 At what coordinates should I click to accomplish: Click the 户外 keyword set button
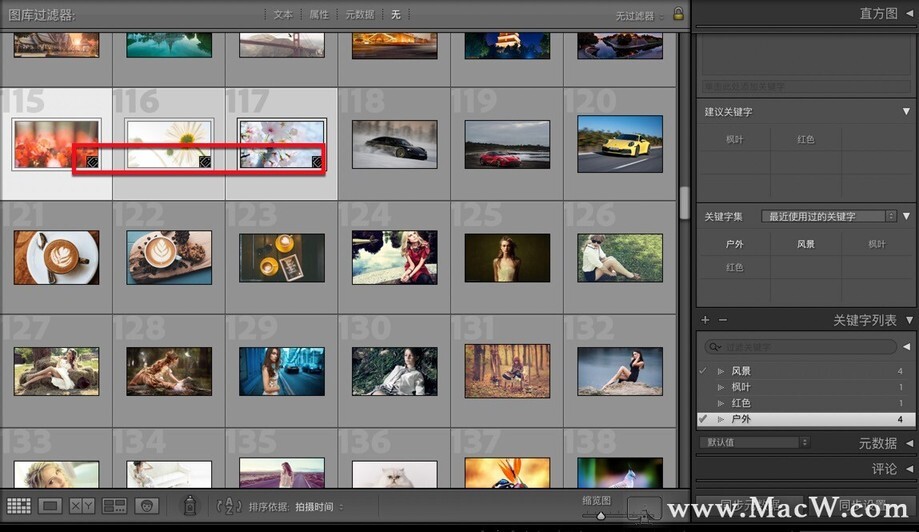pos(734,244)
